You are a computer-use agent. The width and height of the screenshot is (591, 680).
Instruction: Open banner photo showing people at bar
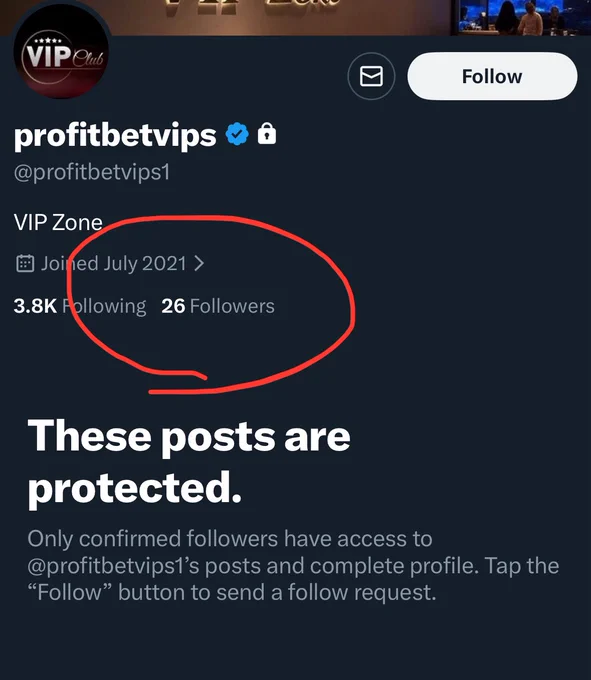pyautogui.click(x=519, y=17)
